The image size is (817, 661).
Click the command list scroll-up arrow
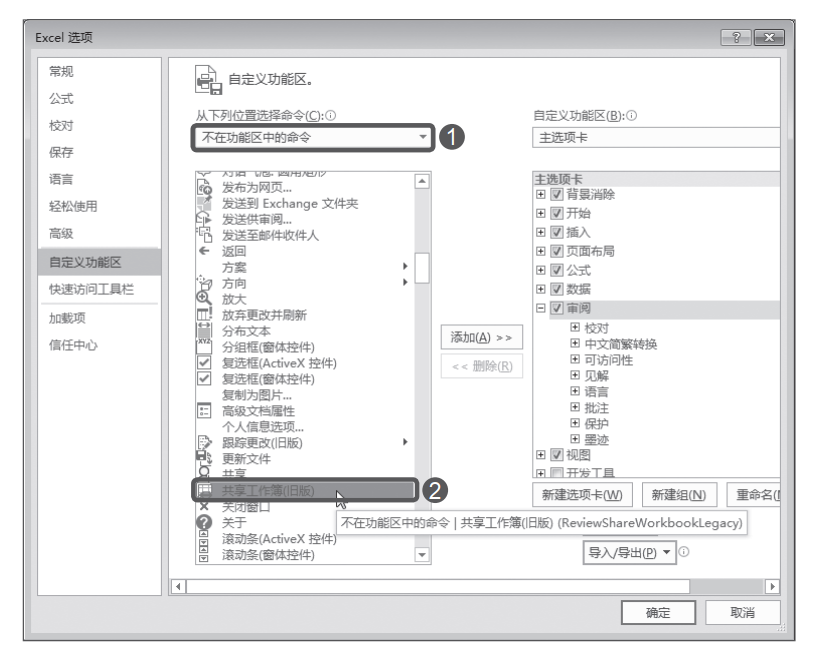[x=422, y=181]
